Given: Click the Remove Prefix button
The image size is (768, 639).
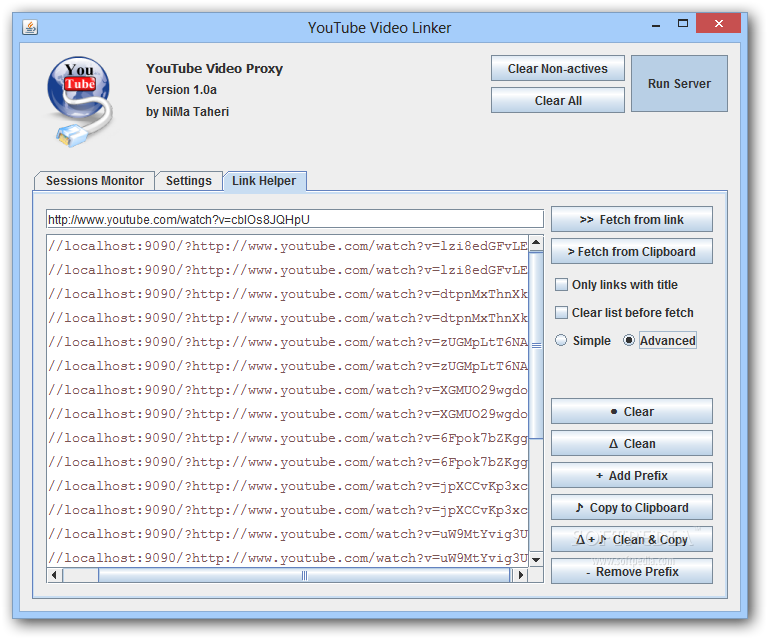Looking at the screenshot, I should (631, 571).
